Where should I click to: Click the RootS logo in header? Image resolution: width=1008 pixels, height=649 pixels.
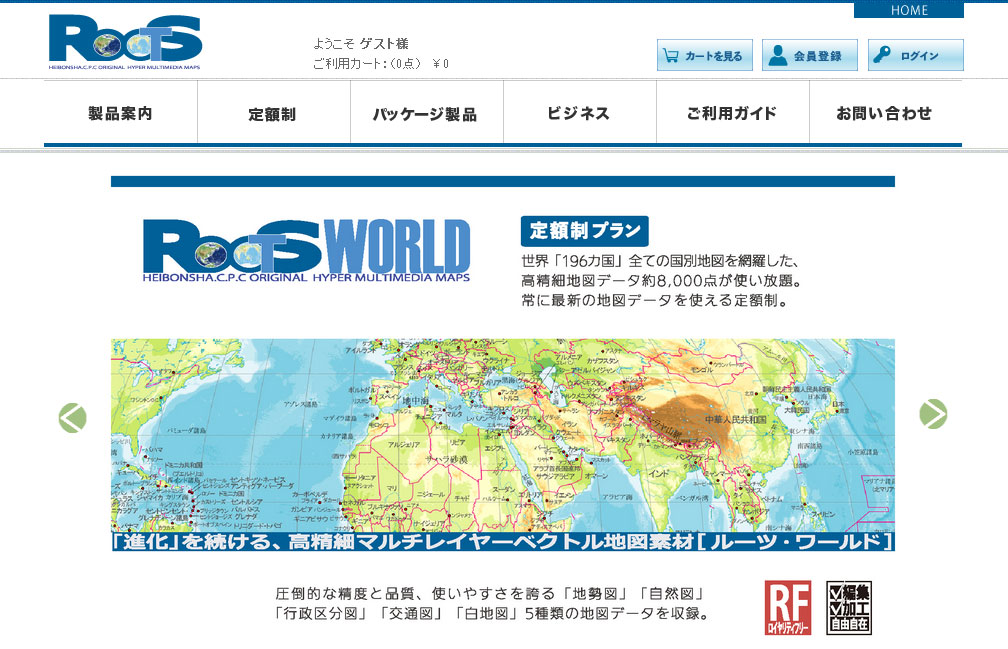[x=125, y=42]
